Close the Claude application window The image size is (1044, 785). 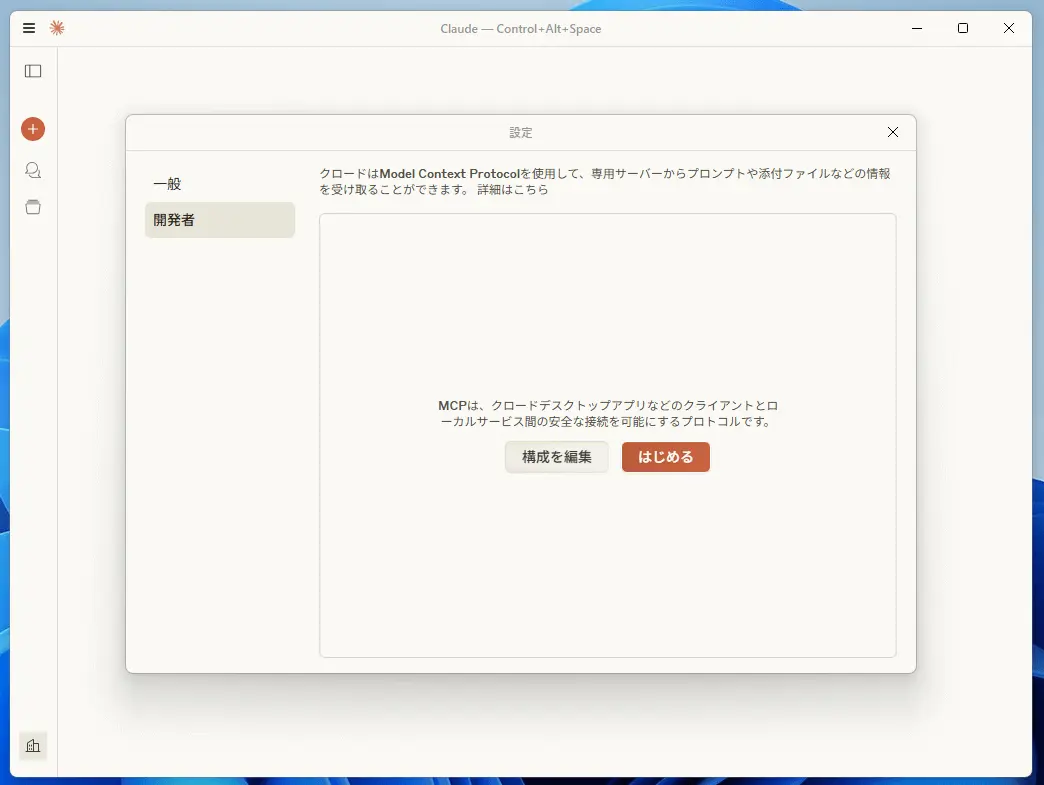[1009, 28]
